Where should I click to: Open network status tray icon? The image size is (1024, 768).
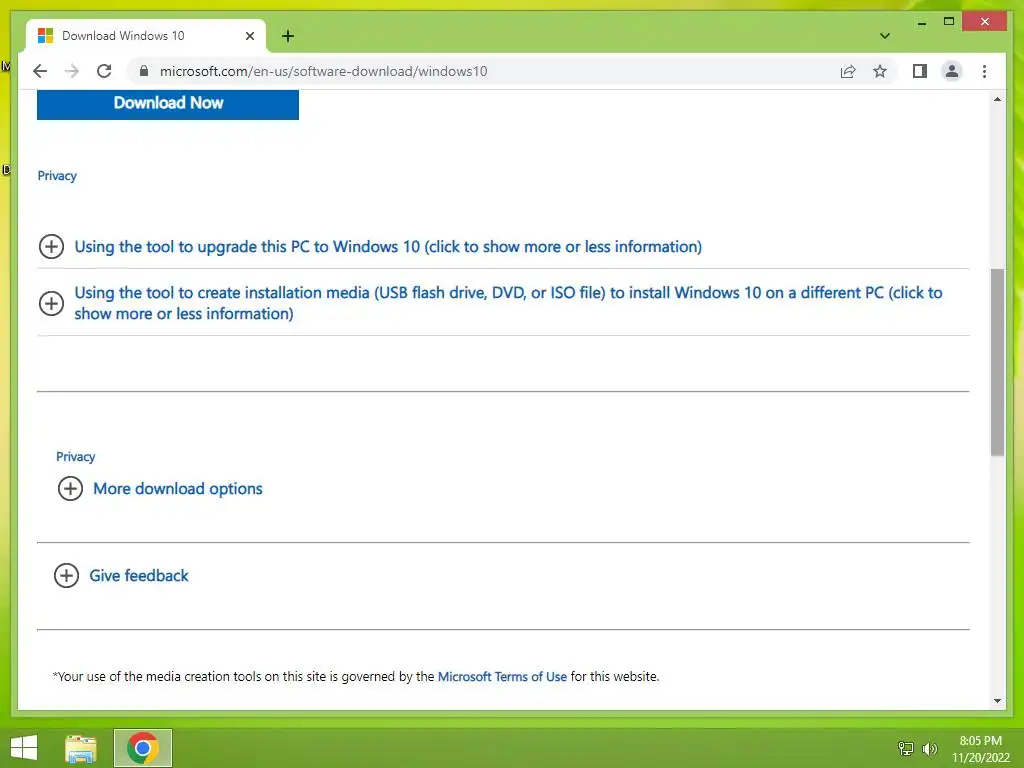click(x=906, y=748)
